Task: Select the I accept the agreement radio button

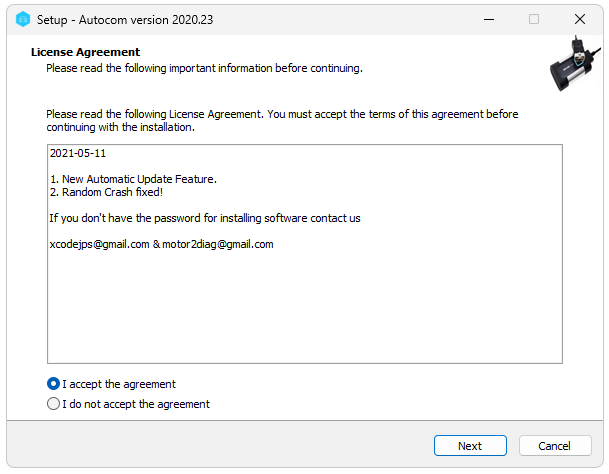Action: pyautogui.click(x=53, y=384)
